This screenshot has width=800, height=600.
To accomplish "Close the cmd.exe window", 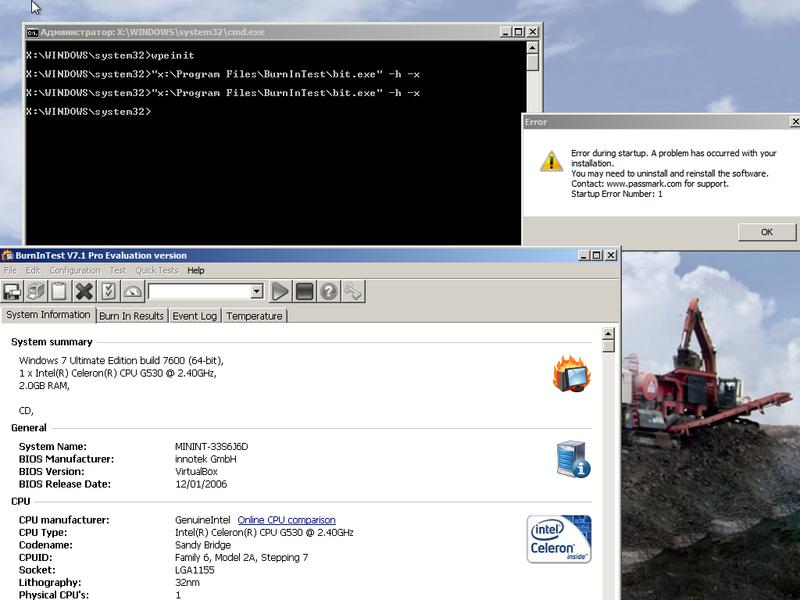I will [x=532, y=32].
